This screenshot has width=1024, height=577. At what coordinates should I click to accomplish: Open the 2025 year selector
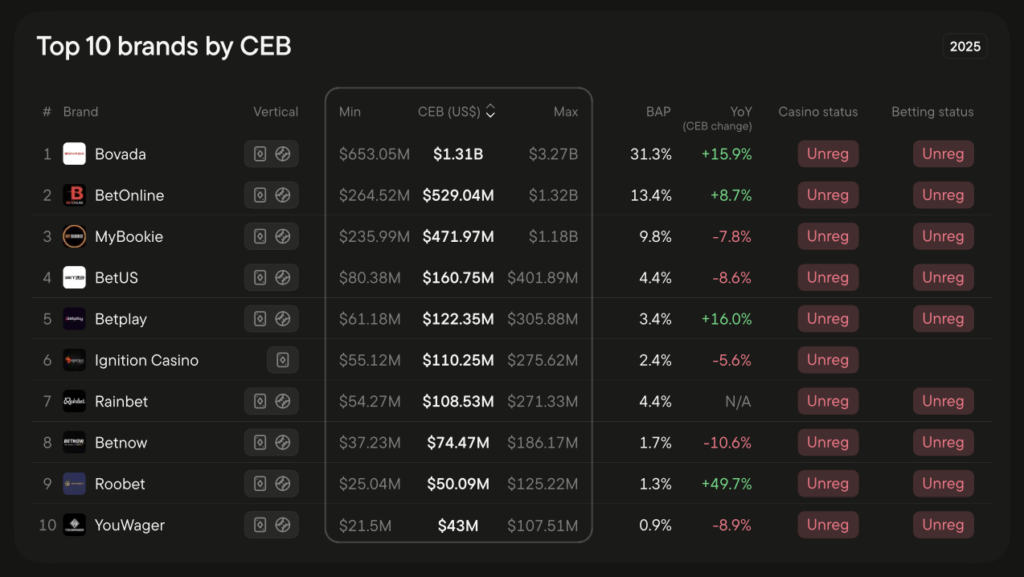coord(965,46)
